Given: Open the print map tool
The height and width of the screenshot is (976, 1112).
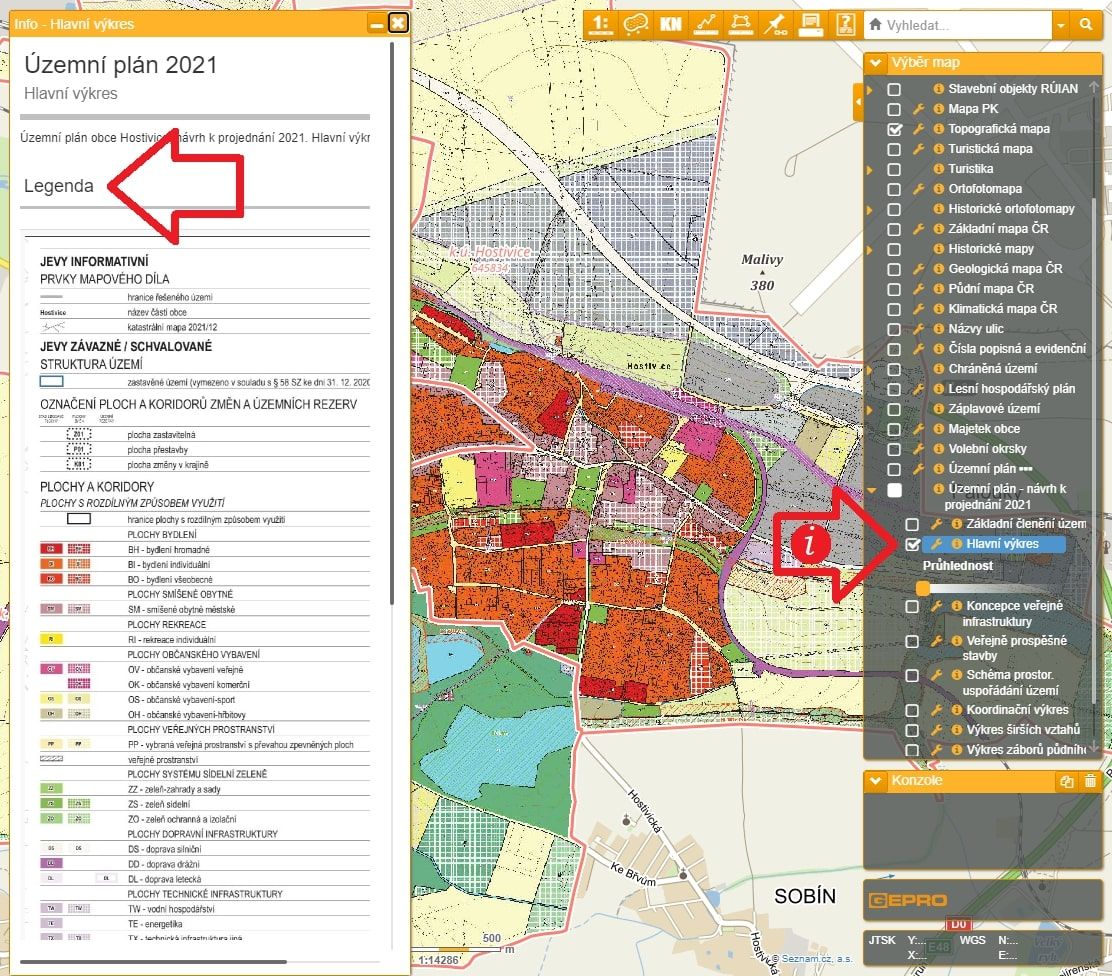Looking at the screenshot, I should point(811,24).
